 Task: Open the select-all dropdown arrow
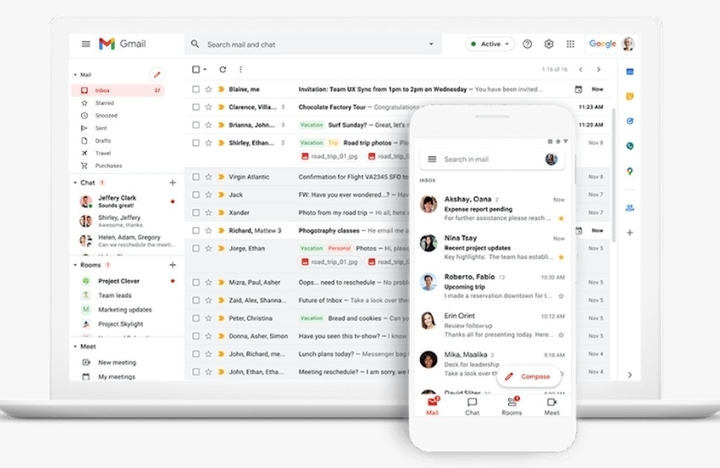coord(205,69)
